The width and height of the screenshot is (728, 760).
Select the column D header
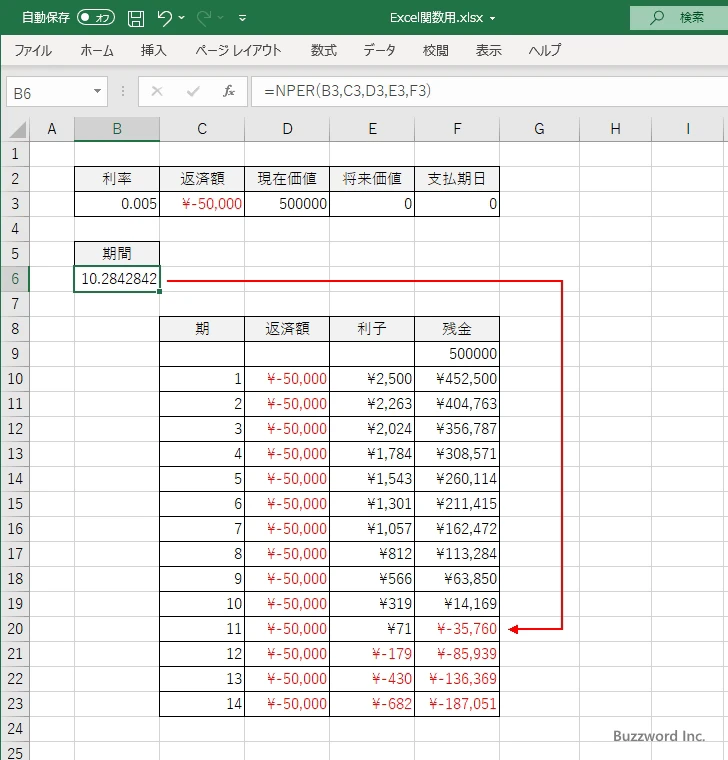(287, 129)
